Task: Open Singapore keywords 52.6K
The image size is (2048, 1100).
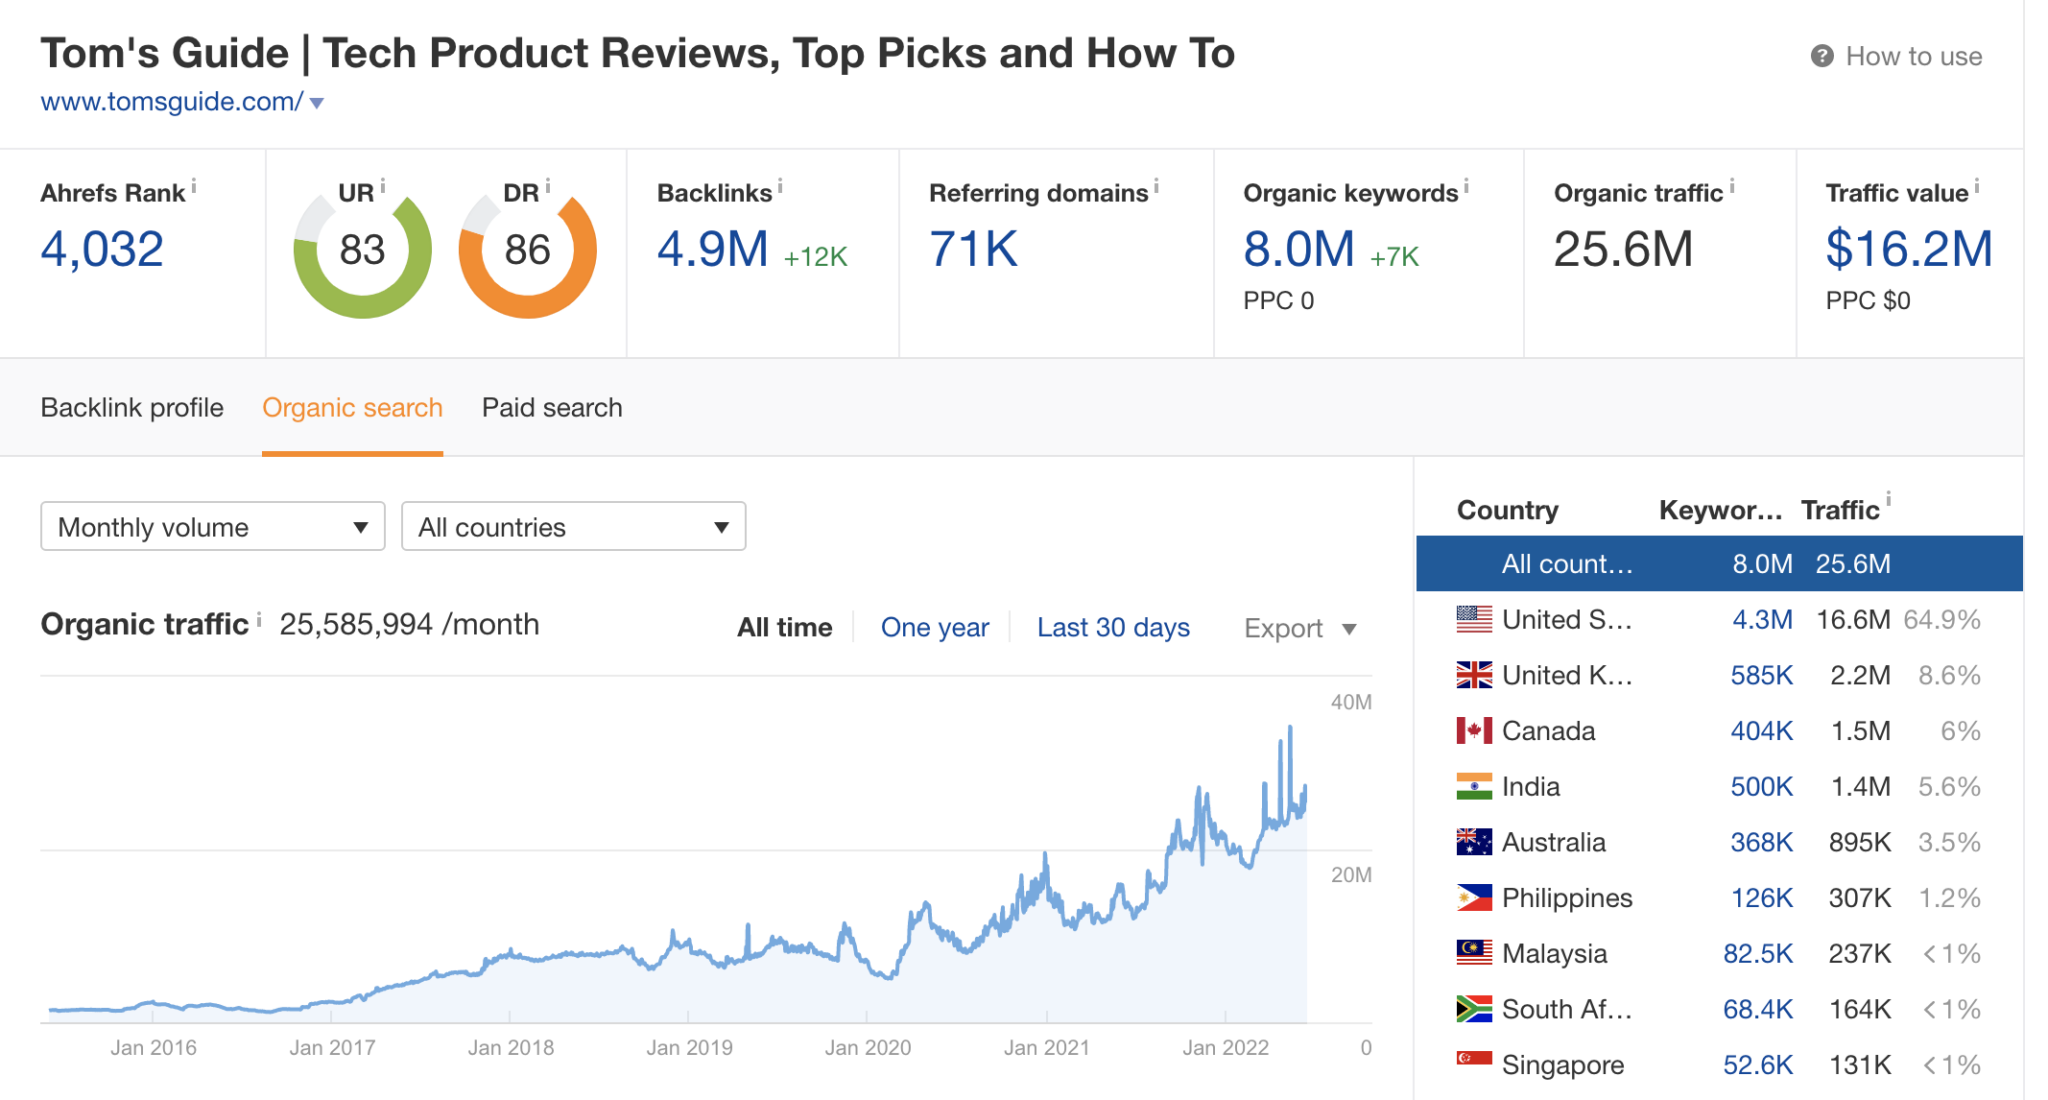Action: click(1758, 1065)
